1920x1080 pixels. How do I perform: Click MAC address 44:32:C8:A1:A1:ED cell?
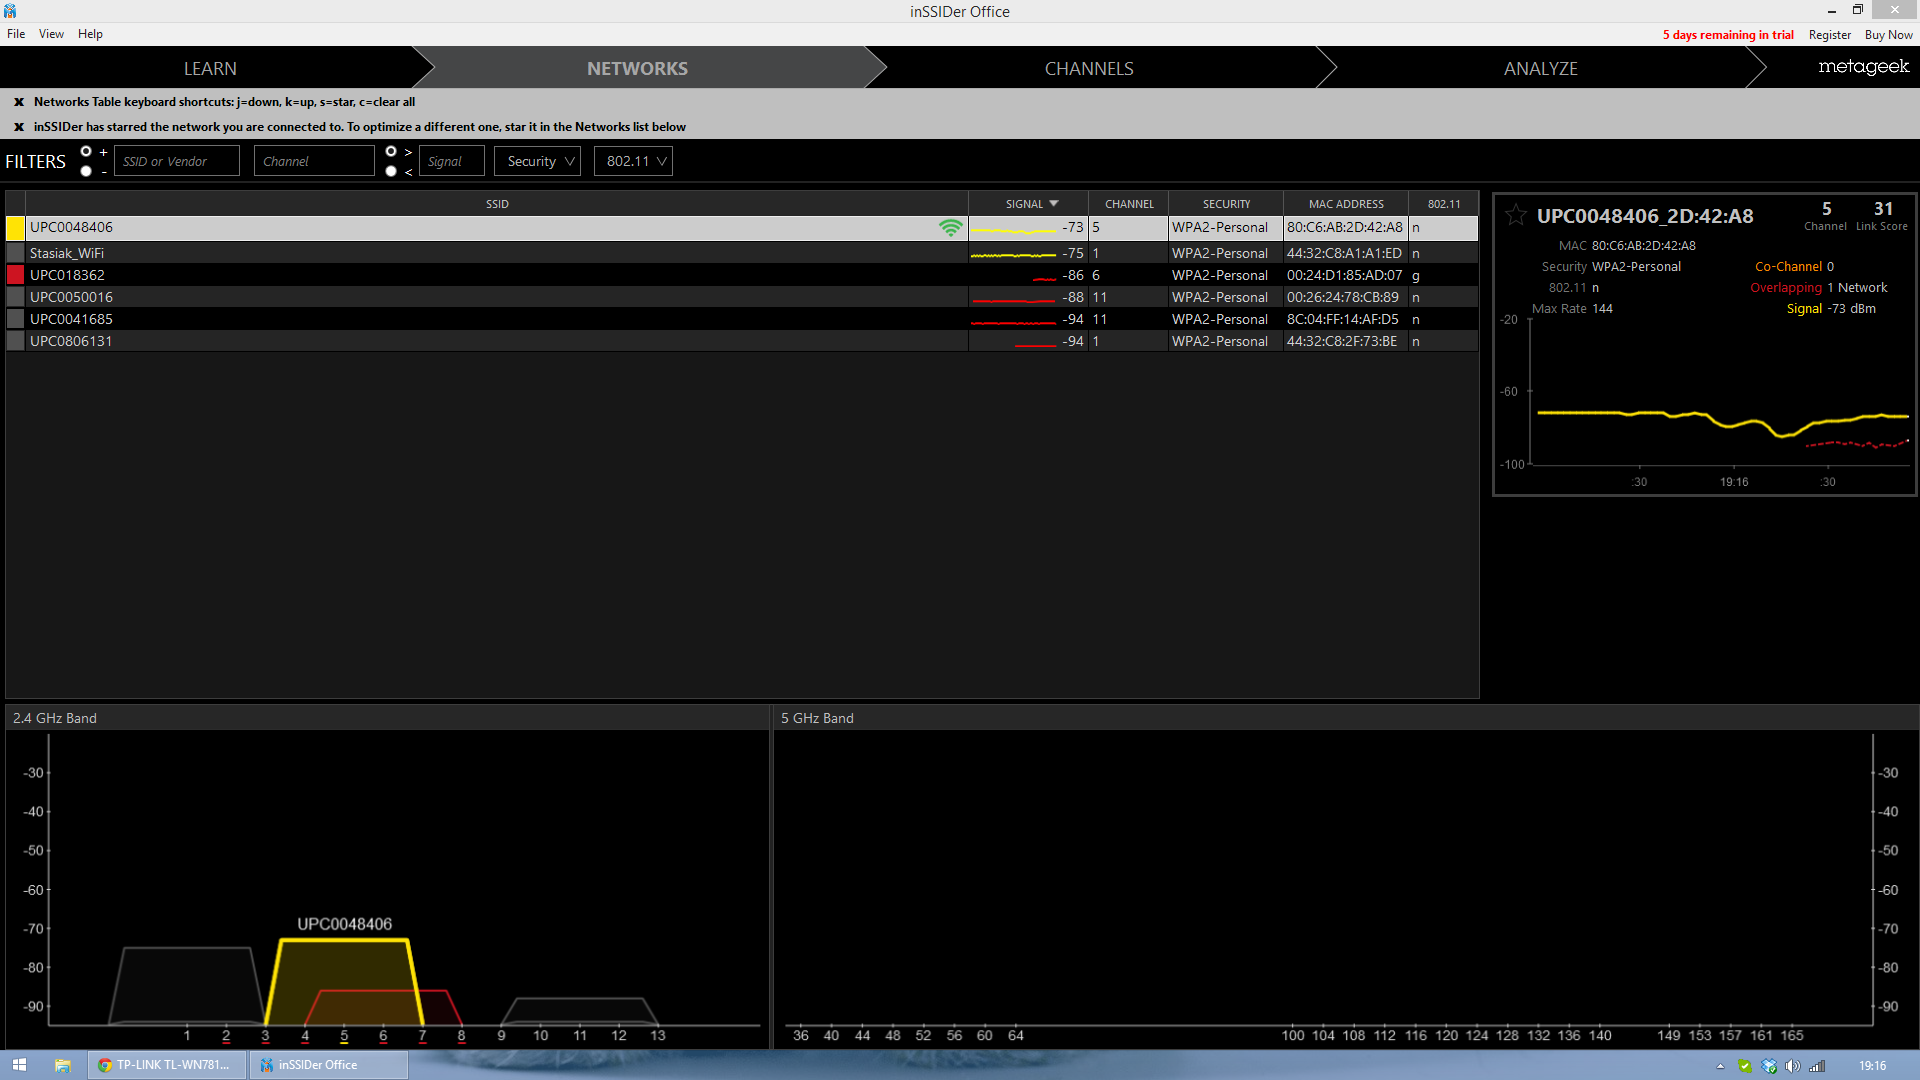(1345, 253)
